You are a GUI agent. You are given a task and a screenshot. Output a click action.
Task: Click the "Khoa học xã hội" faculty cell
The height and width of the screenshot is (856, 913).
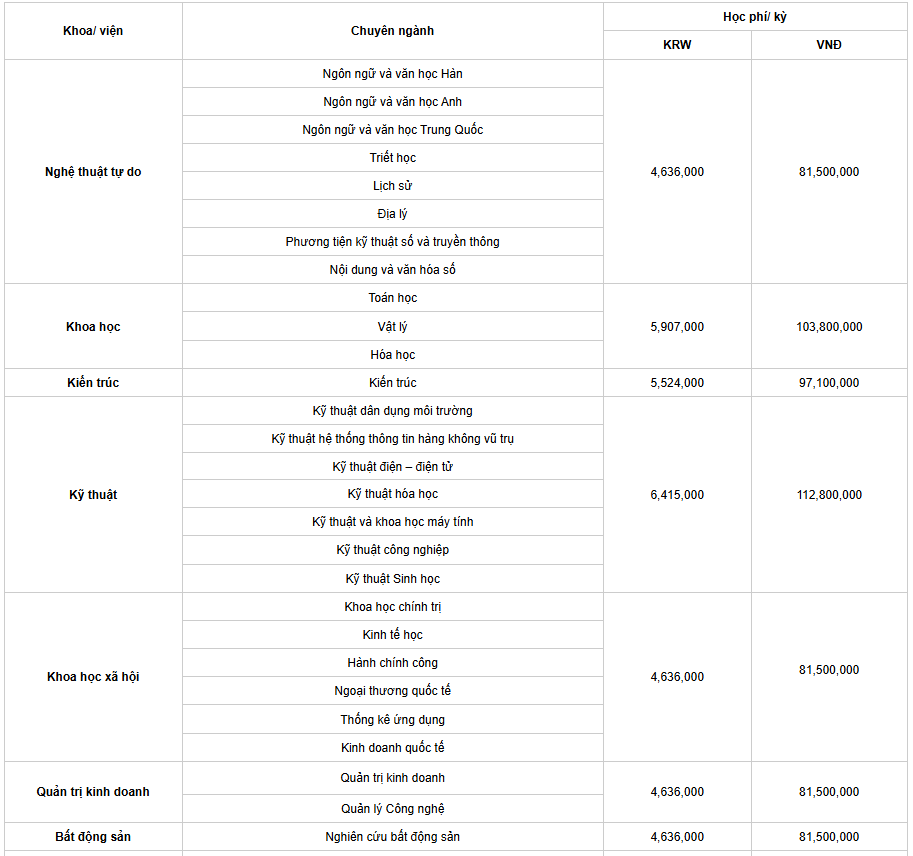tap(93, 677)
